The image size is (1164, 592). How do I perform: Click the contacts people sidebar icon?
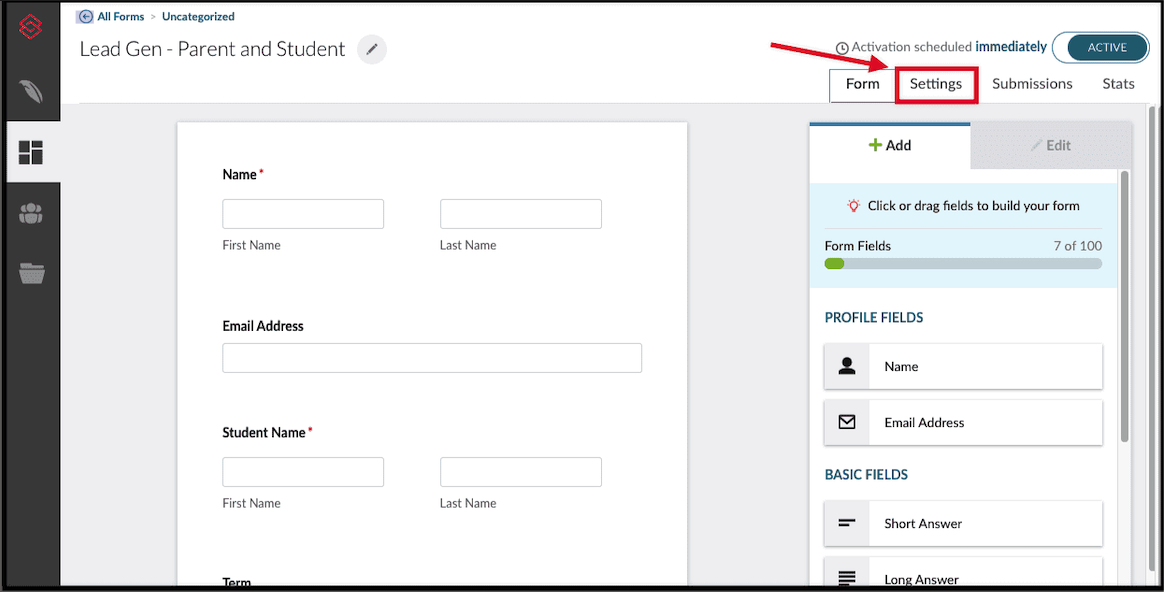tap(30, 213)
